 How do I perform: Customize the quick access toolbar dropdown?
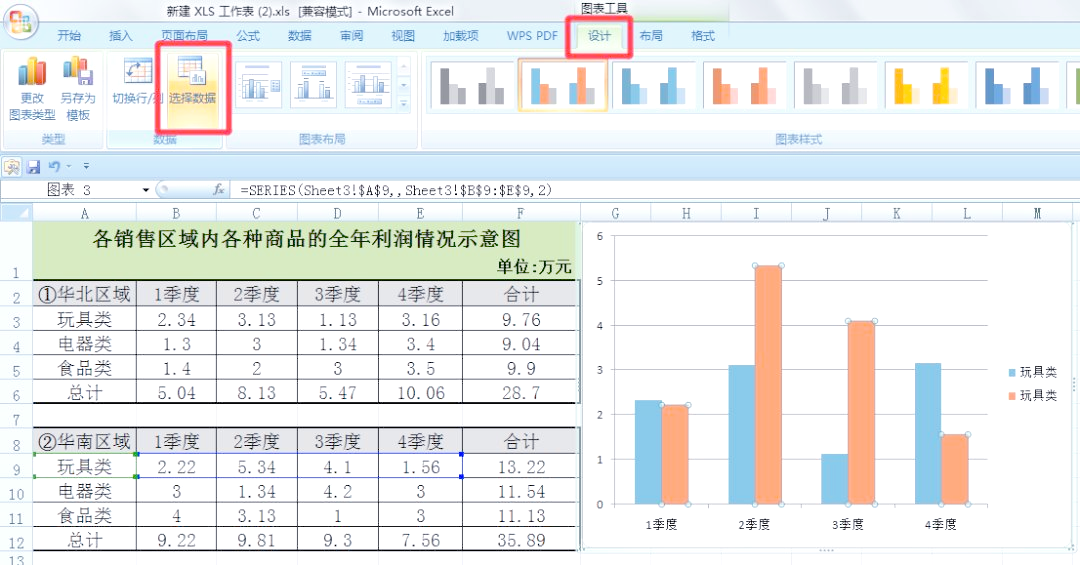86,166
